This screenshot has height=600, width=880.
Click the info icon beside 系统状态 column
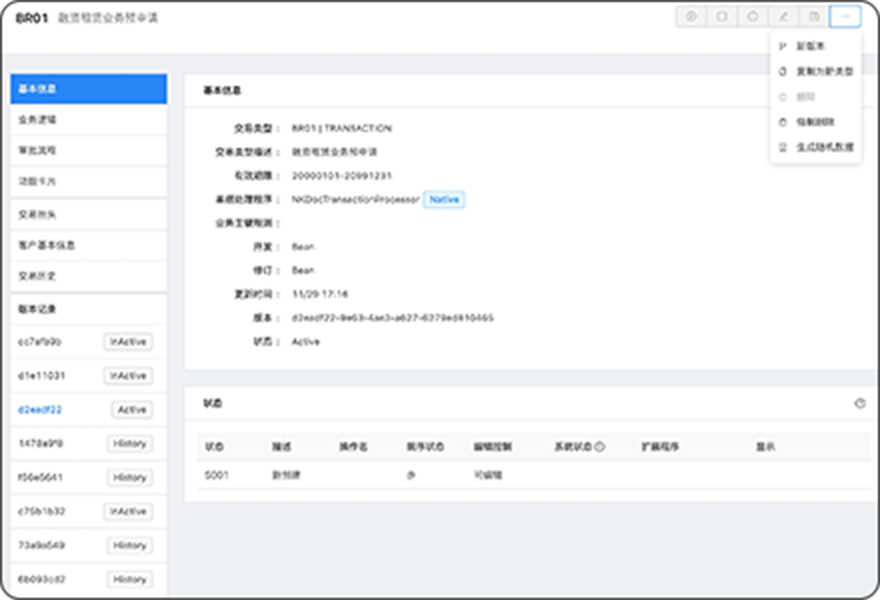pos(600,447)
